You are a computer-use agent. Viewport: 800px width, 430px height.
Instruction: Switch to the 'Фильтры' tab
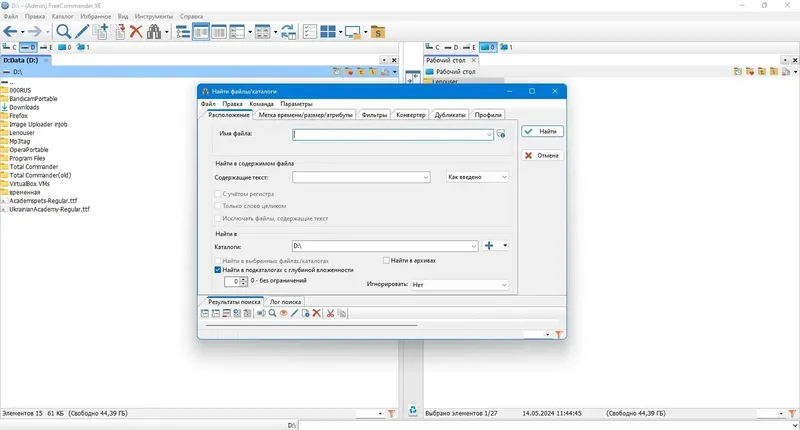374,115
